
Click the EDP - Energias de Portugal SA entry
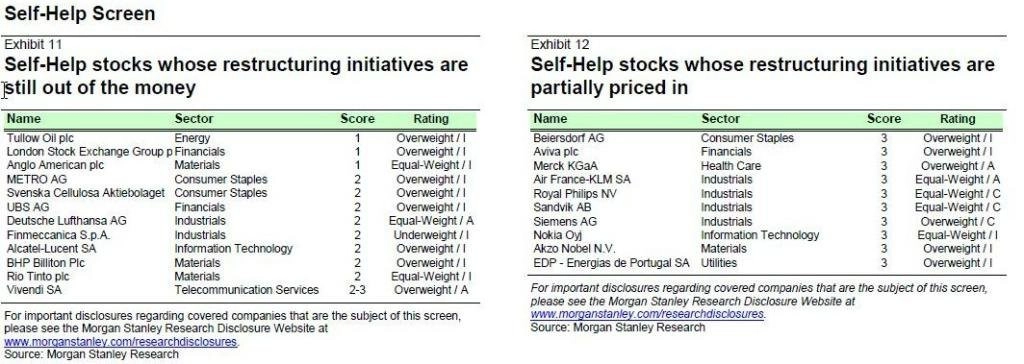611,263
